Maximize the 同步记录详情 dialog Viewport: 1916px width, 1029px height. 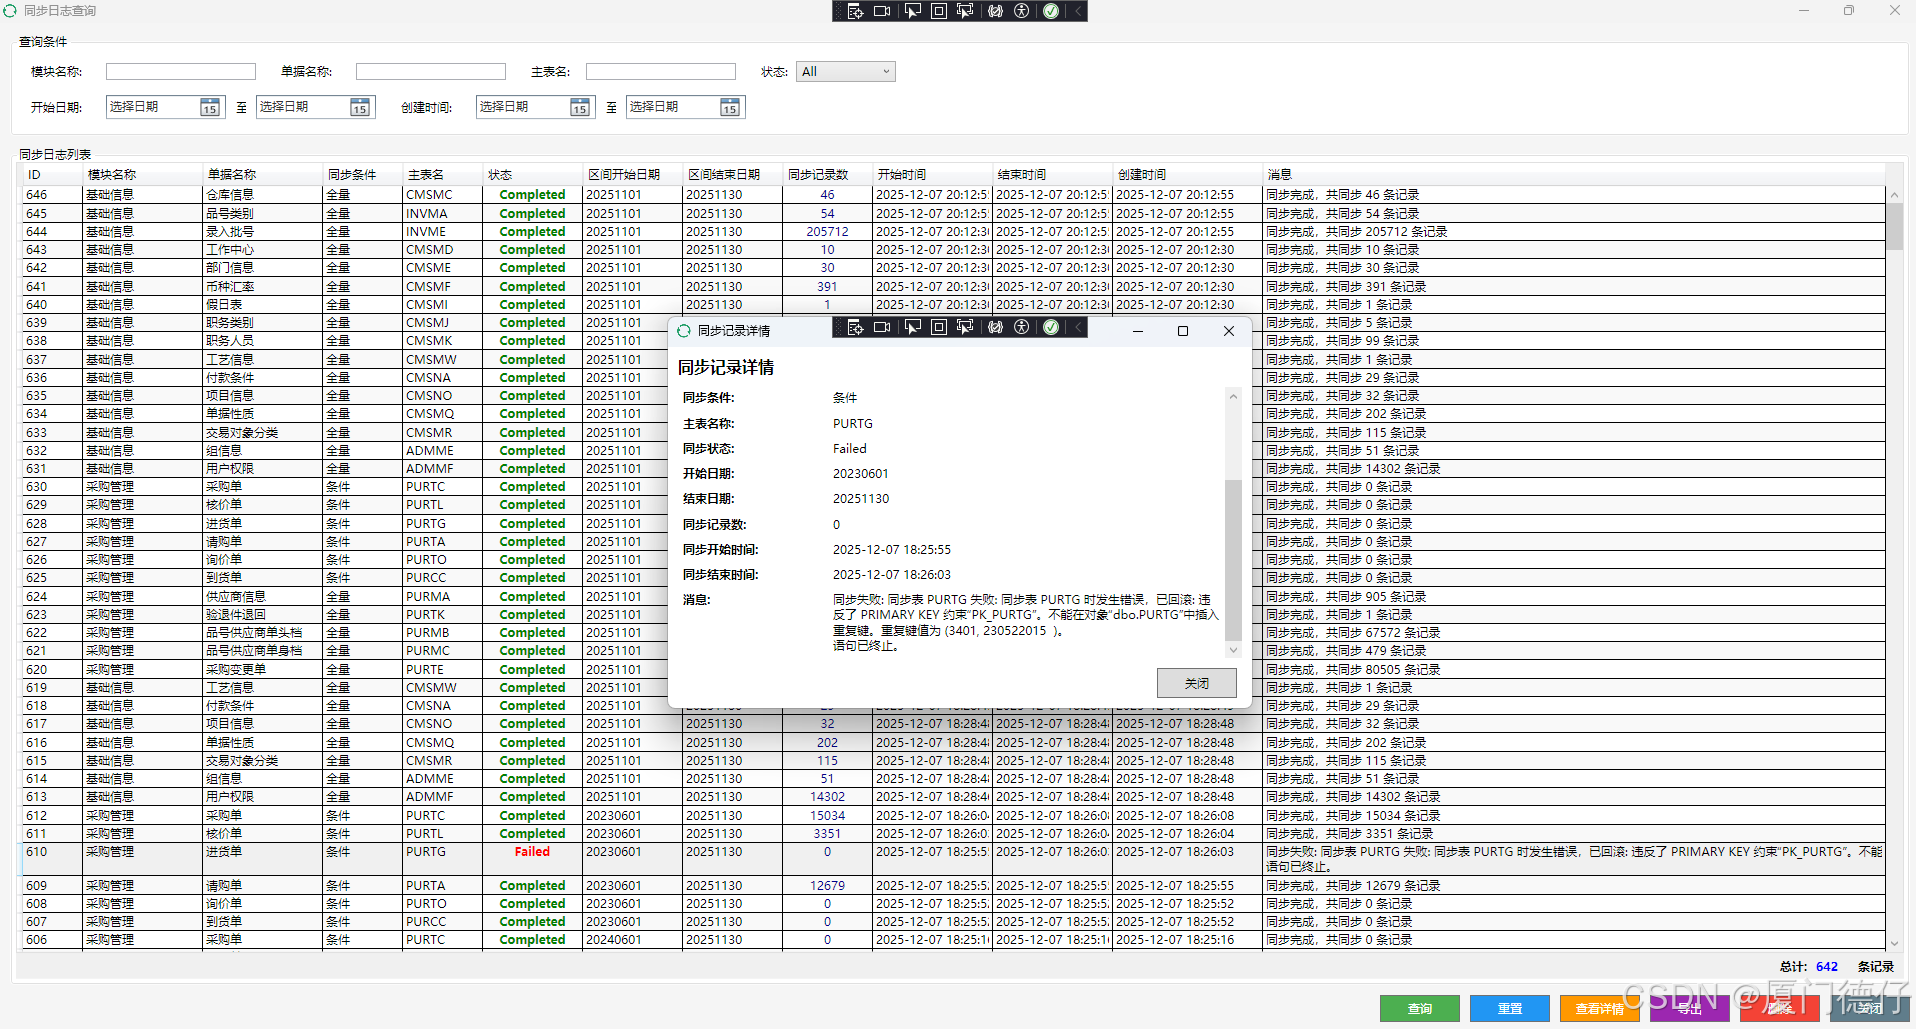click(x=1183, y=331)
